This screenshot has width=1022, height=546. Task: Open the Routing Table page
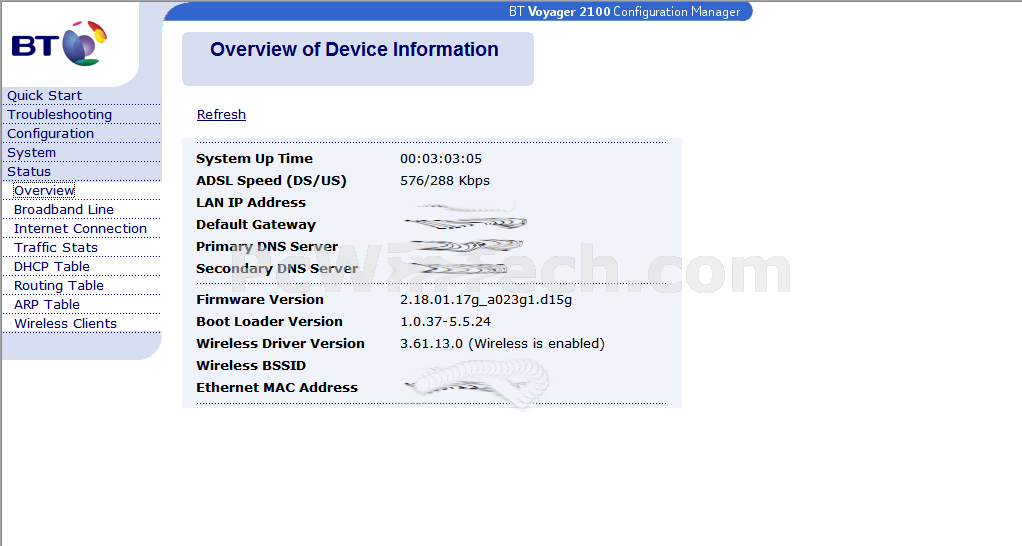59,285
